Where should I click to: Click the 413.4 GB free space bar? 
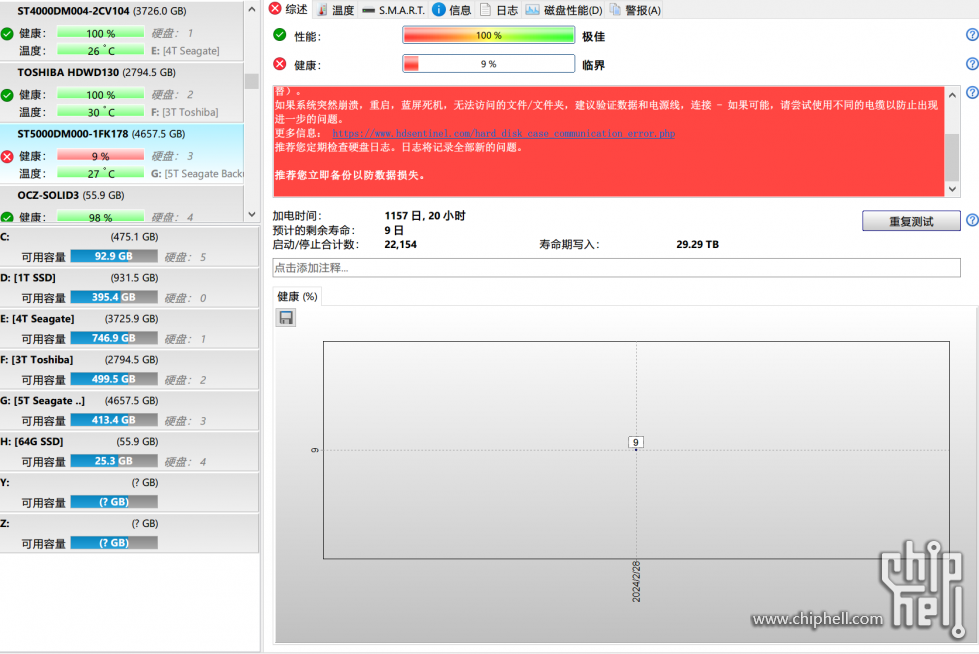114,420
